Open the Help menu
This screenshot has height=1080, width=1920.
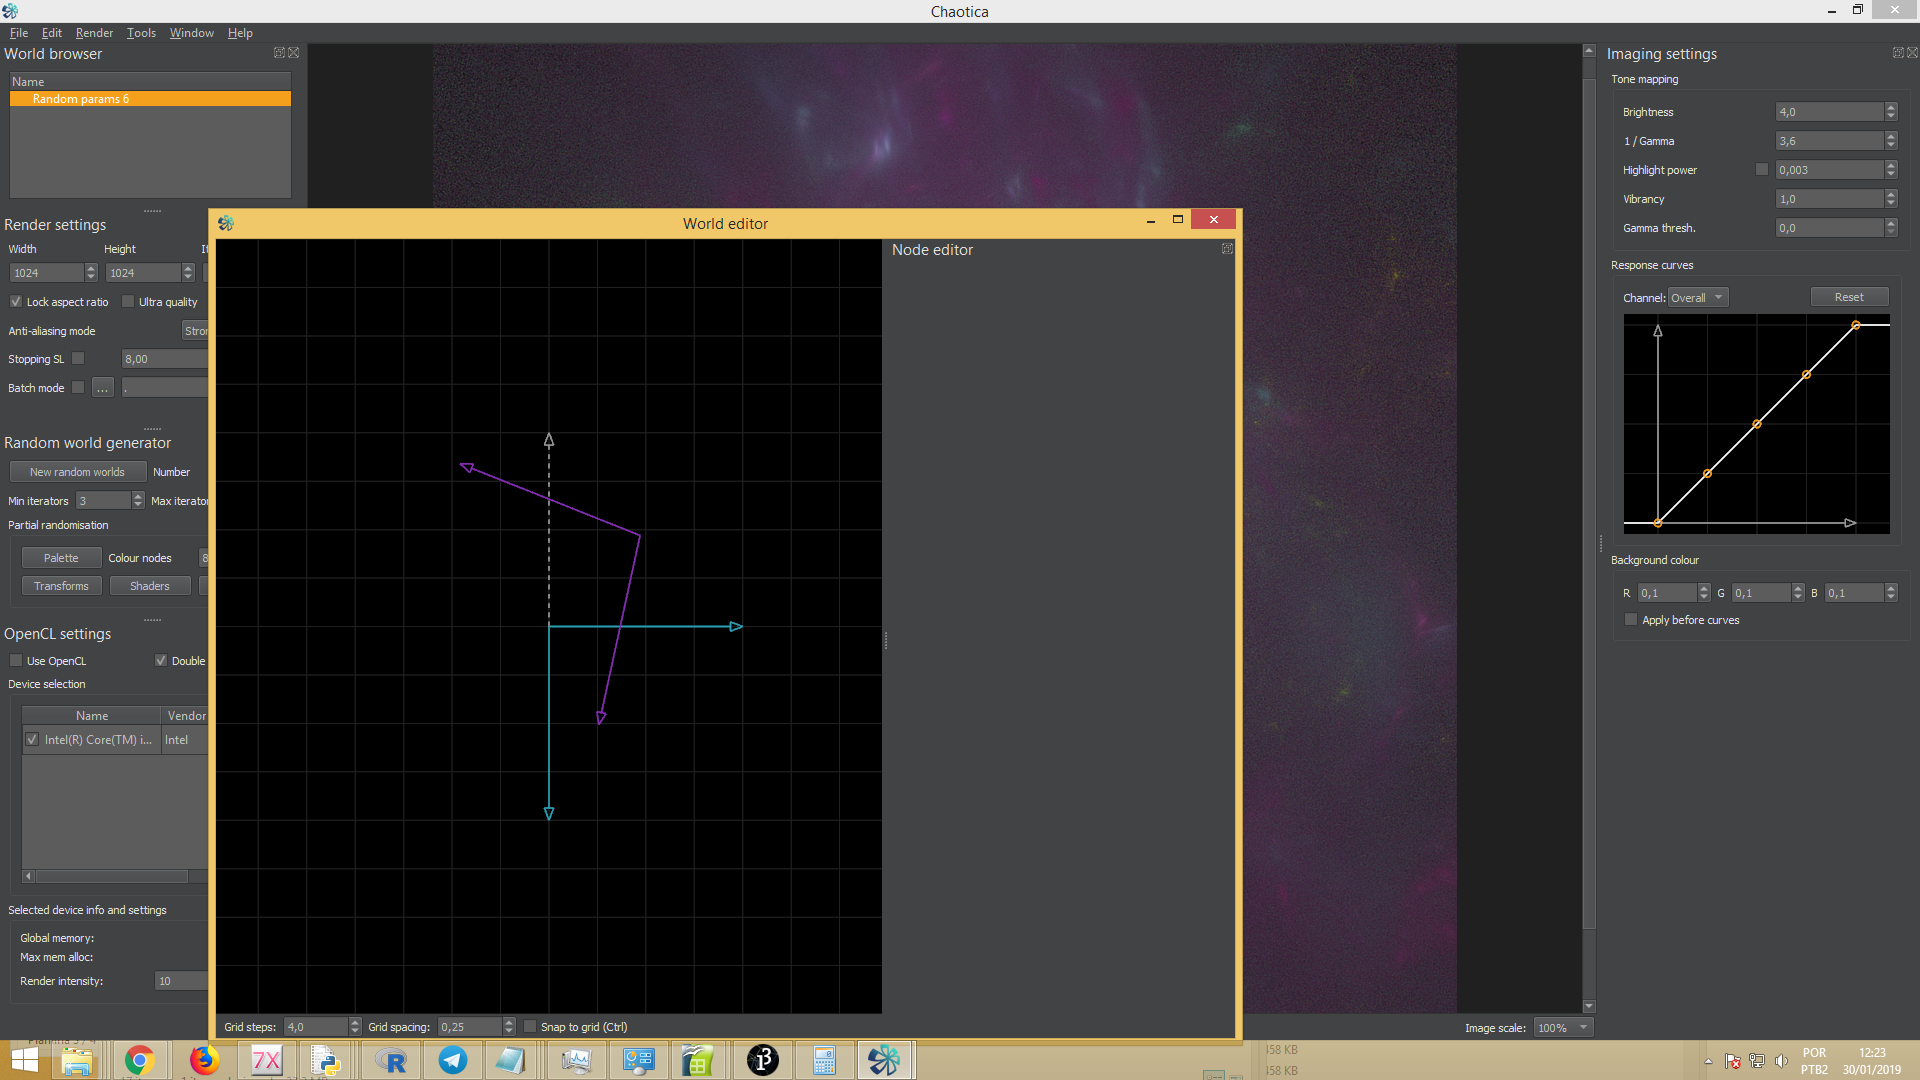point(240,32)
